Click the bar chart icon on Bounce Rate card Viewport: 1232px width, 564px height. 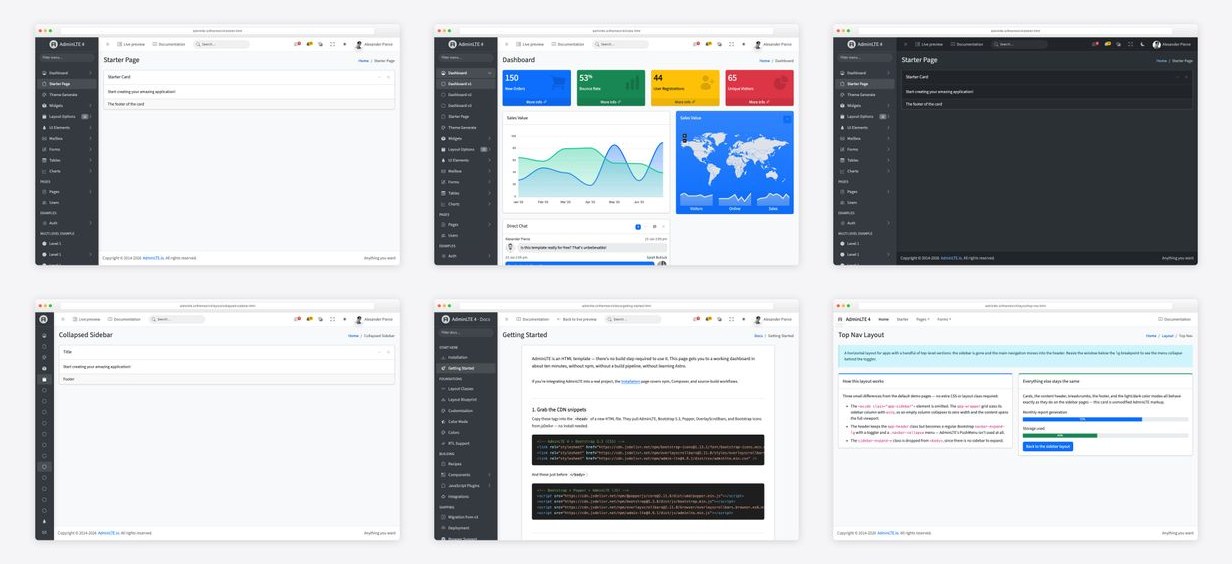(632, 83)
